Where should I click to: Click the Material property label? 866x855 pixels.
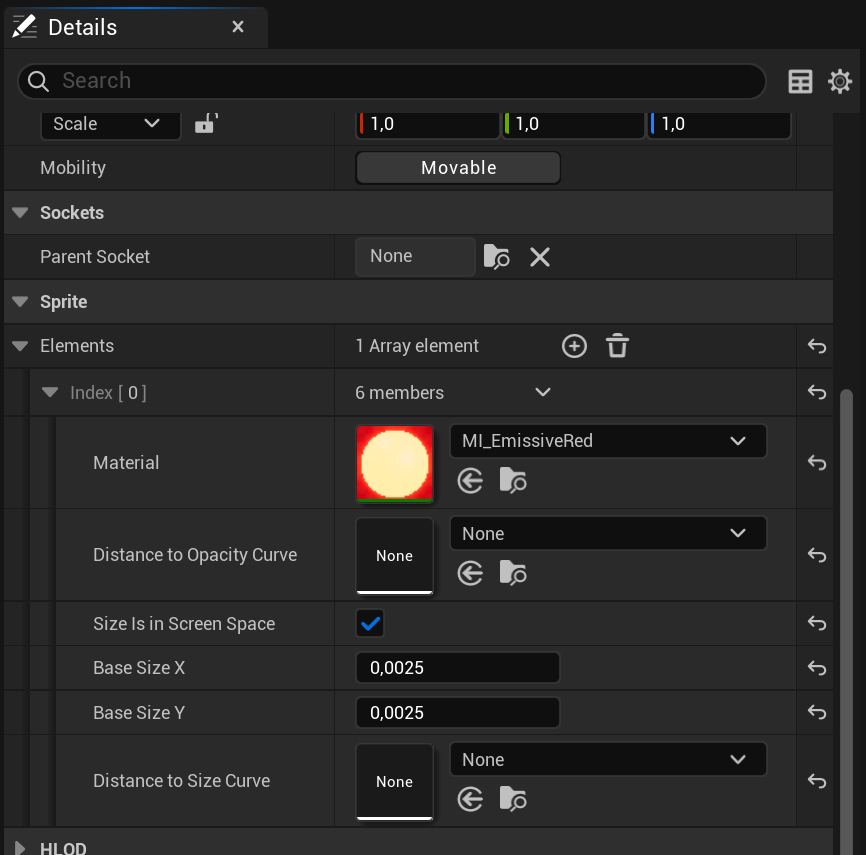pyautogui.click(x=126, y=462)
